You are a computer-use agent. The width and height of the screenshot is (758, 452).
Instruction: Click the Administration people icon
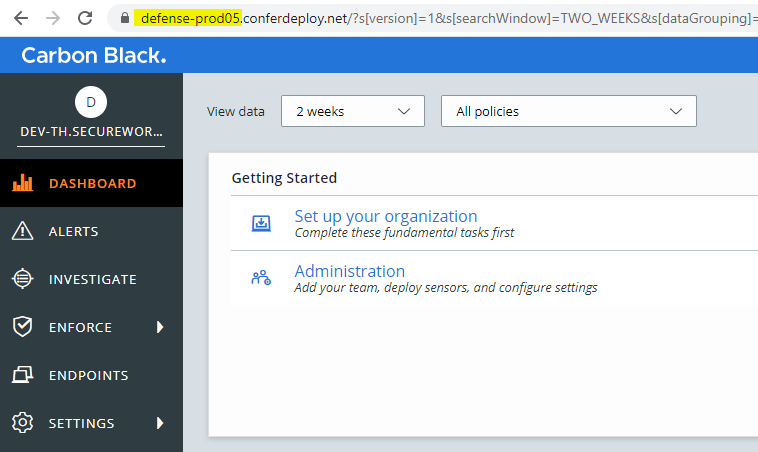coord(261,277)
